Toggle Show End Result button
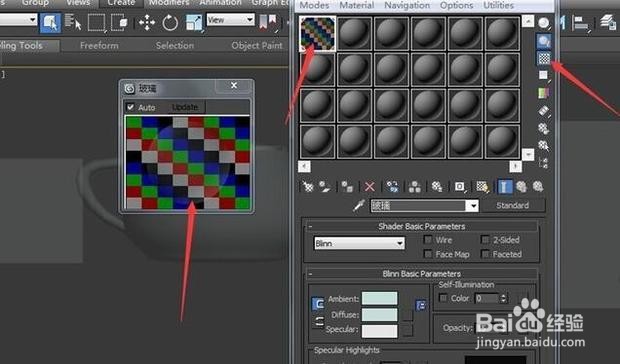The height and width of the screenshot is (364, 620). [x=504, y=186]
